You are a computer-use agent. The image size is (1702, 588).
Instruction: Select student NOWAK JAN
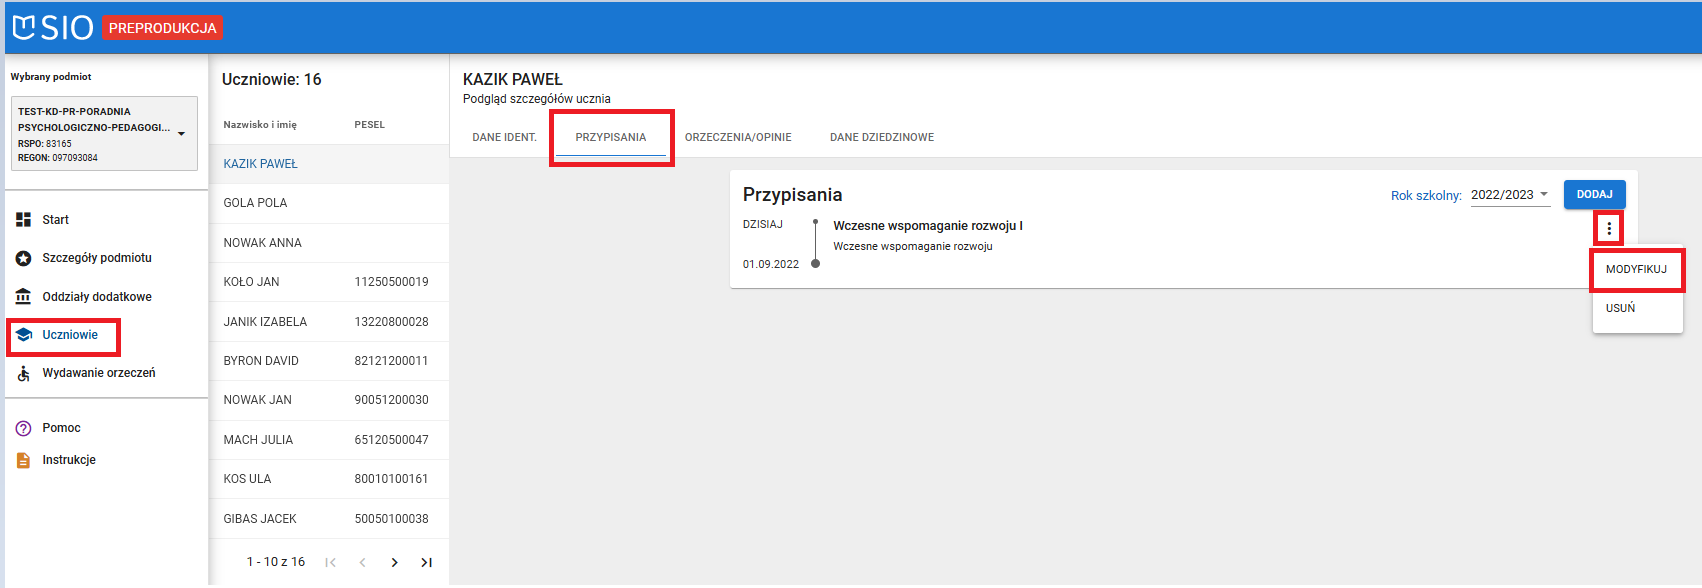[x=329, y=400]
